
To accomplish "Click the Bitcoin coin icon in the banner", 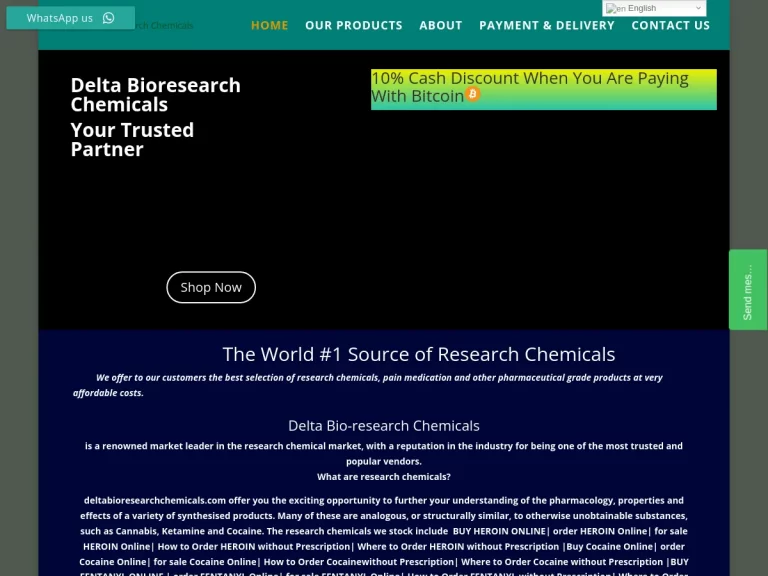I will [x=473, y=94].
